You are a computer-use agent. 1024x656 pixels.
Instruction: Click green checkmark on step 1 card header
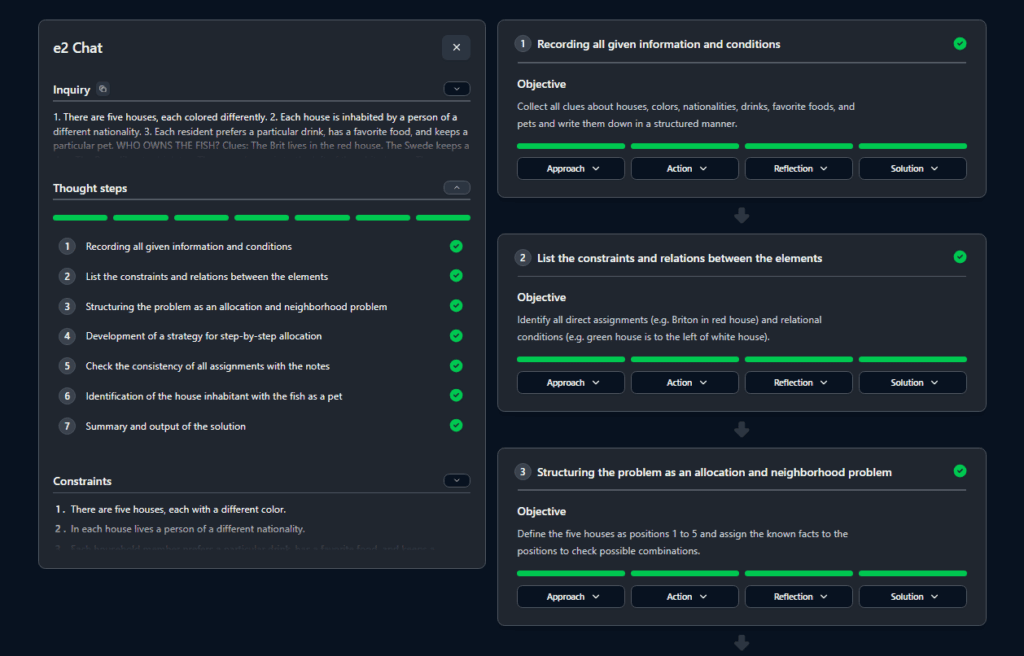[x=960, y=44]
